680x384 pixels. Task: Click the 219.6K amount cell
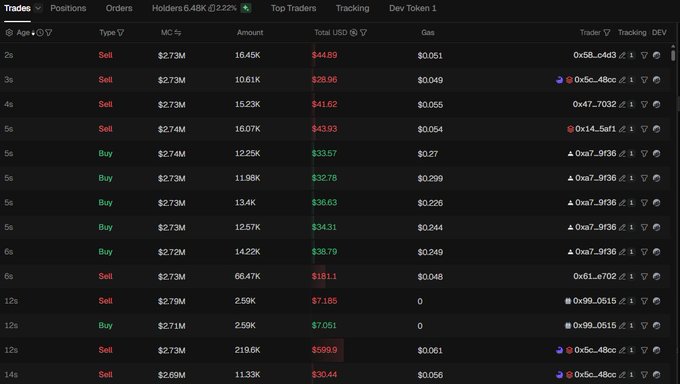pyautogui.click(x=248, y=350)
